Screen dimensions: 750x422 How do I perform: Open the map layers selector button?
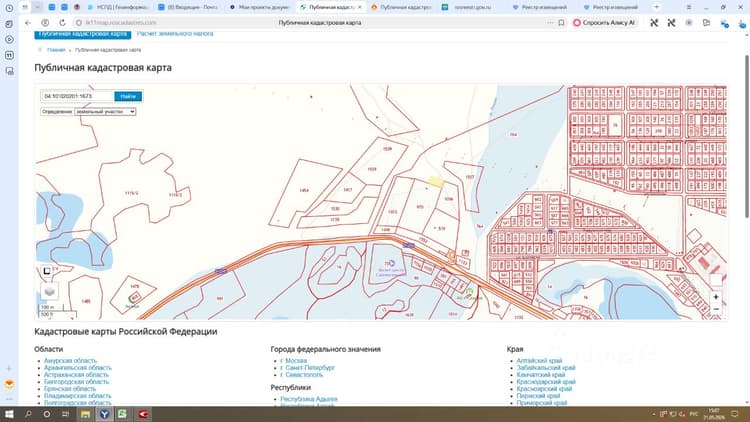[49, 291]
